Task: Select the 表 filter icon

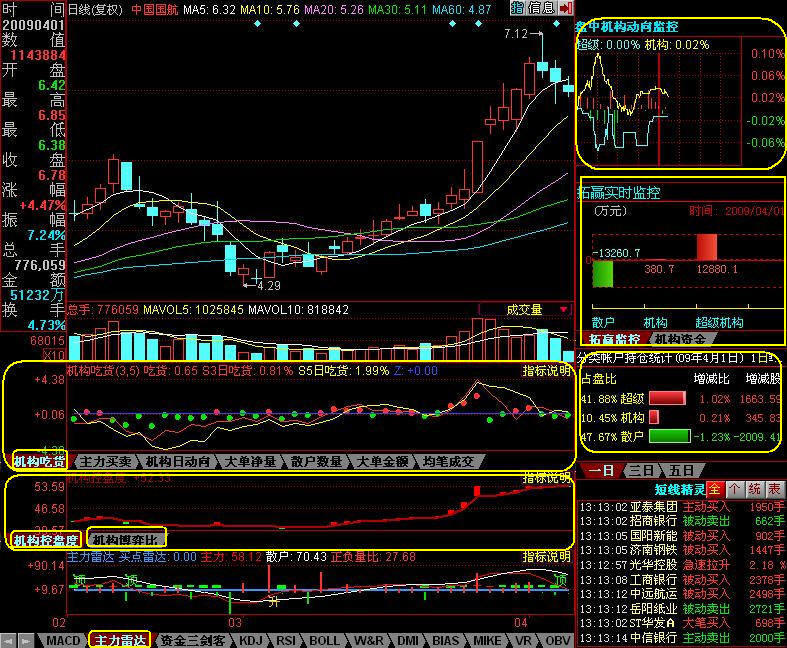Action: point(774,490)
